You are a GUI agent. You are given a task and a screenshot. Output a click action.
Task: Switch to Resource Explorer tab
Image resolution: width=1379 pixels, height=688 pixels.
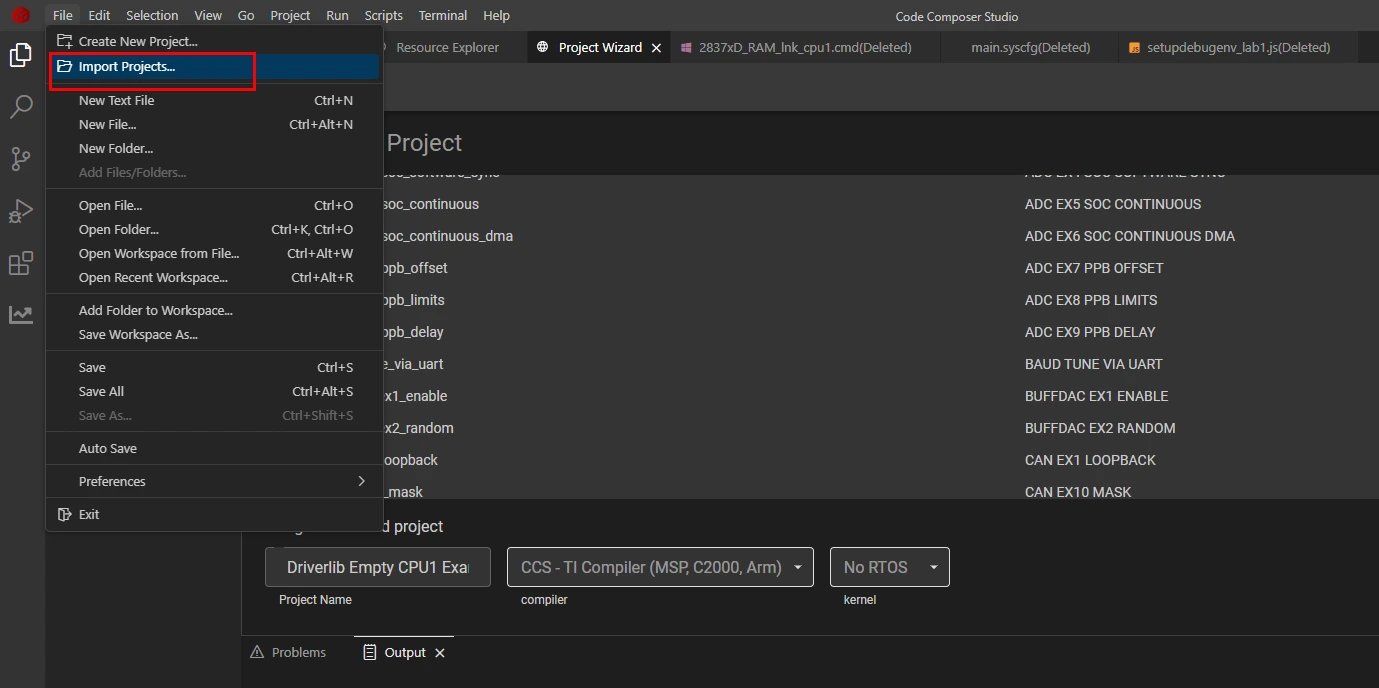pyautogui.click(x=447, y=47)
